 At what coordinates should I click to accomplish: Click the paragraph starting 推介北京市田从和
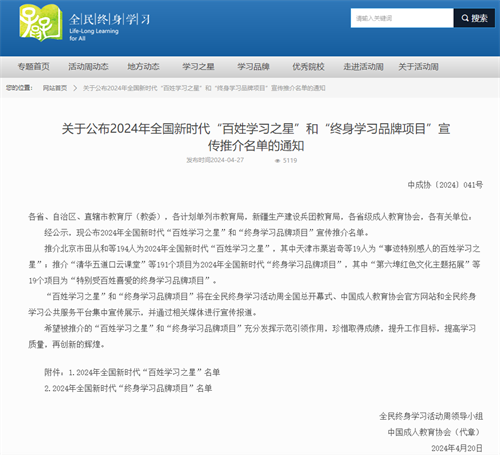click(254, 265)
